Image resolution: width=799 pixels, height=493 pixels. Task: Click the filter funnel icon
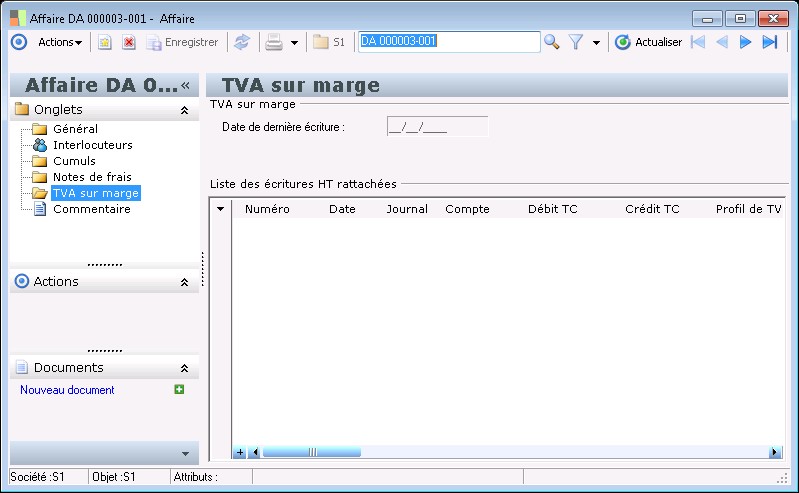[x=576, y=42]
